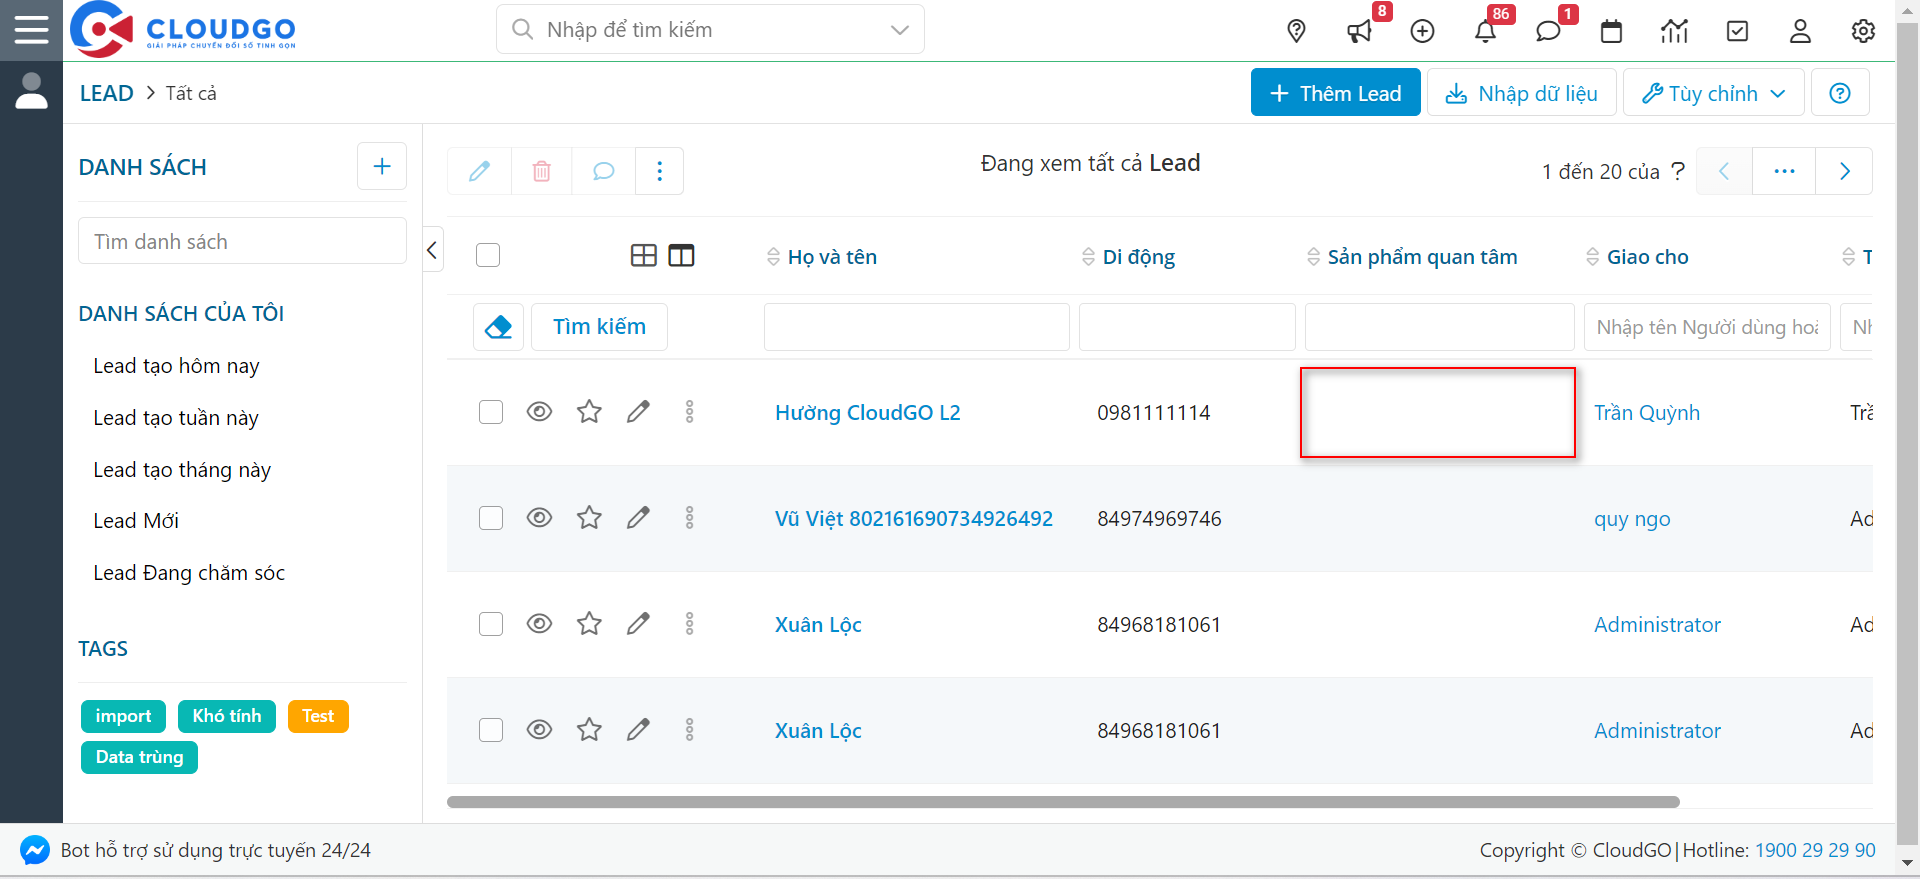1920x879 pixels.
Task: Open the hamburger main menu
Action: 31,29
